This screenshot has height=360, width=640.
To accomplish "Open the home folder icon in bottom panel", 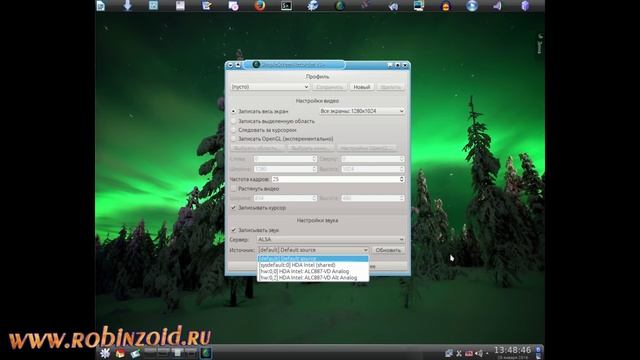I will [120, 353].
